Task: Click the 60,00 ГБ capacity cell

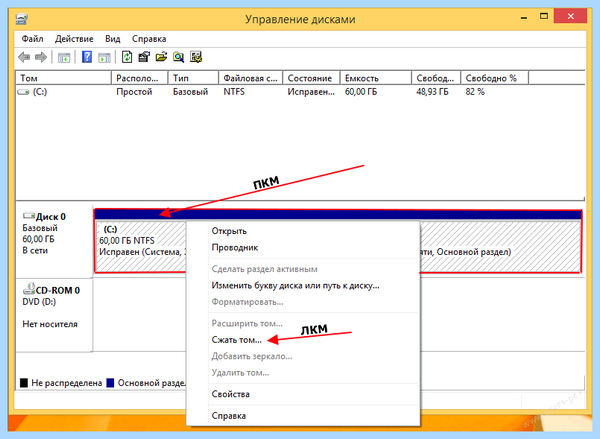Action: 361,92
